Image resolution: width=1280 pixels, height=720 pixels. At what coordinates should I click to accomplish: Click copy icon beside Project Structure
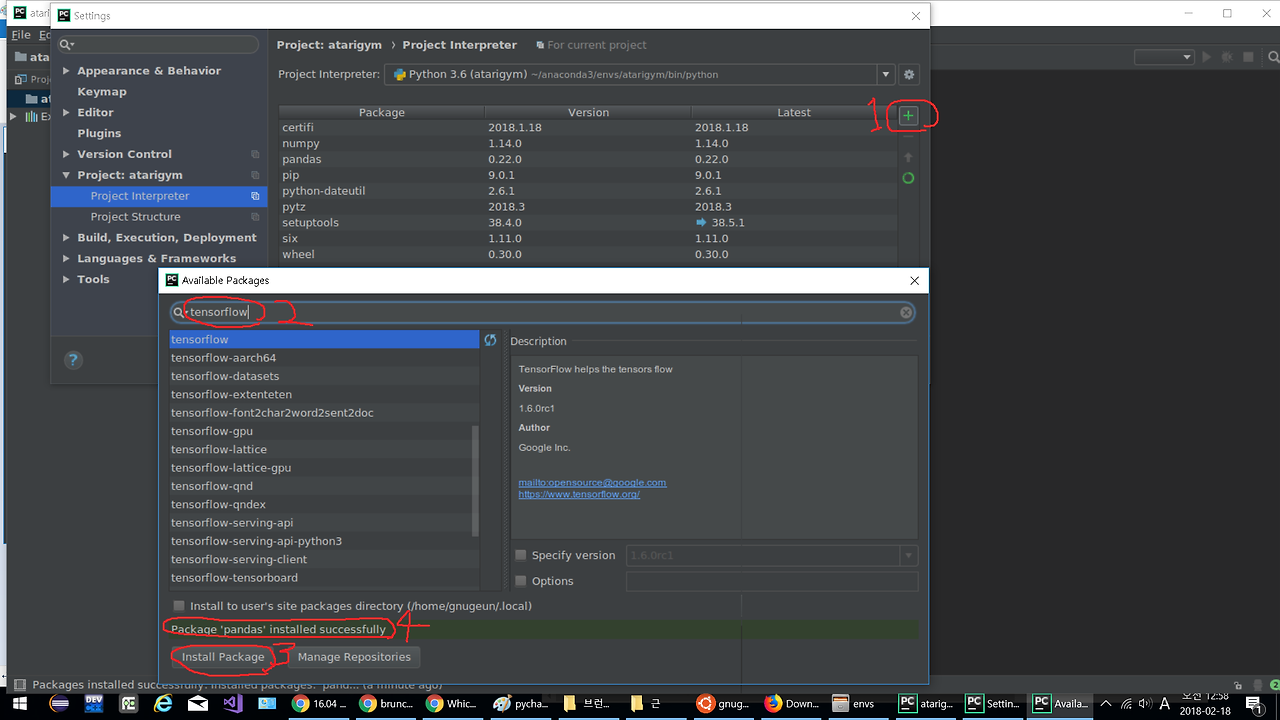click(255, 217)
